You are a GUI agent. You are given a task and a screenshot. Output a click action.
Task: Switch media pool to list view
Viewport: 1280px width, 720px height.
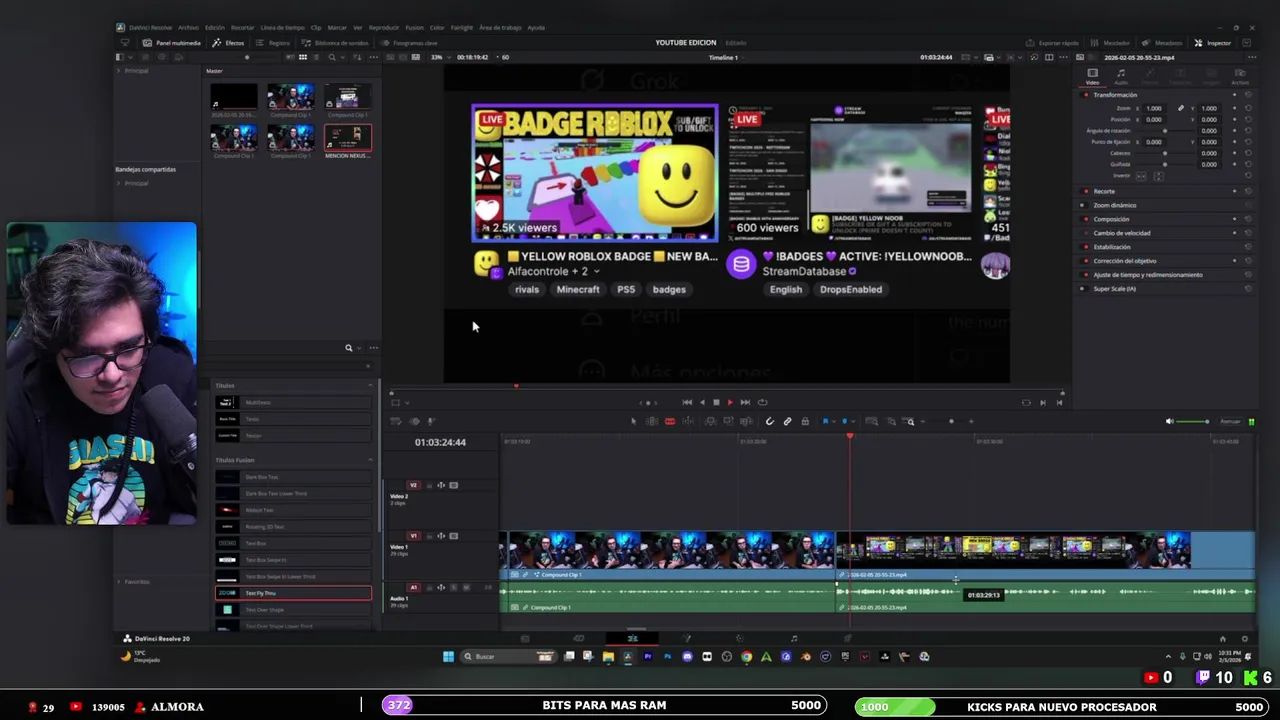click(x=316, y=57)
